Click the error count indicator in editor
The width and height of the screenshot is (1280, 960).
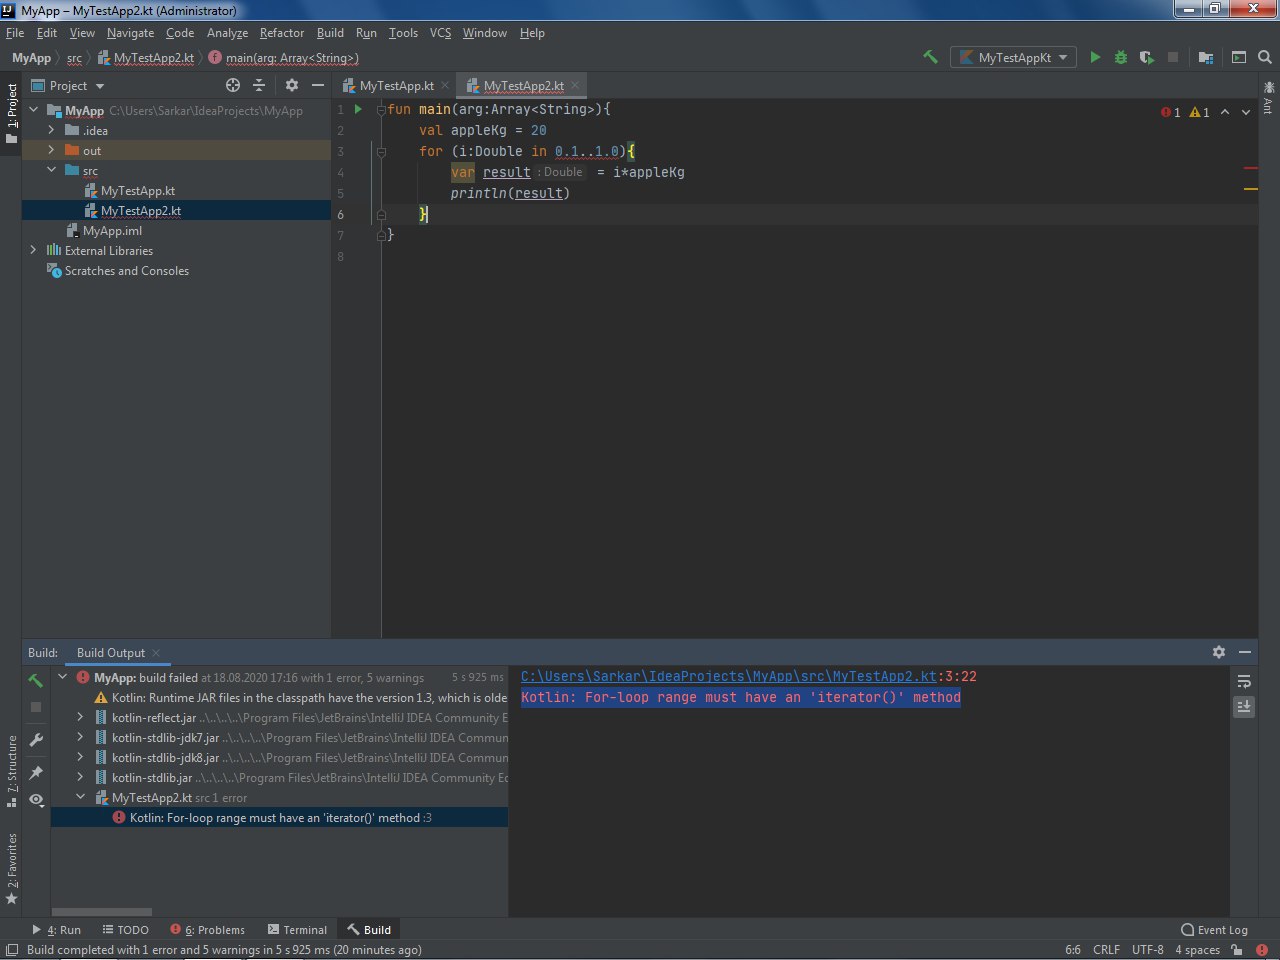coord(1171,112)
